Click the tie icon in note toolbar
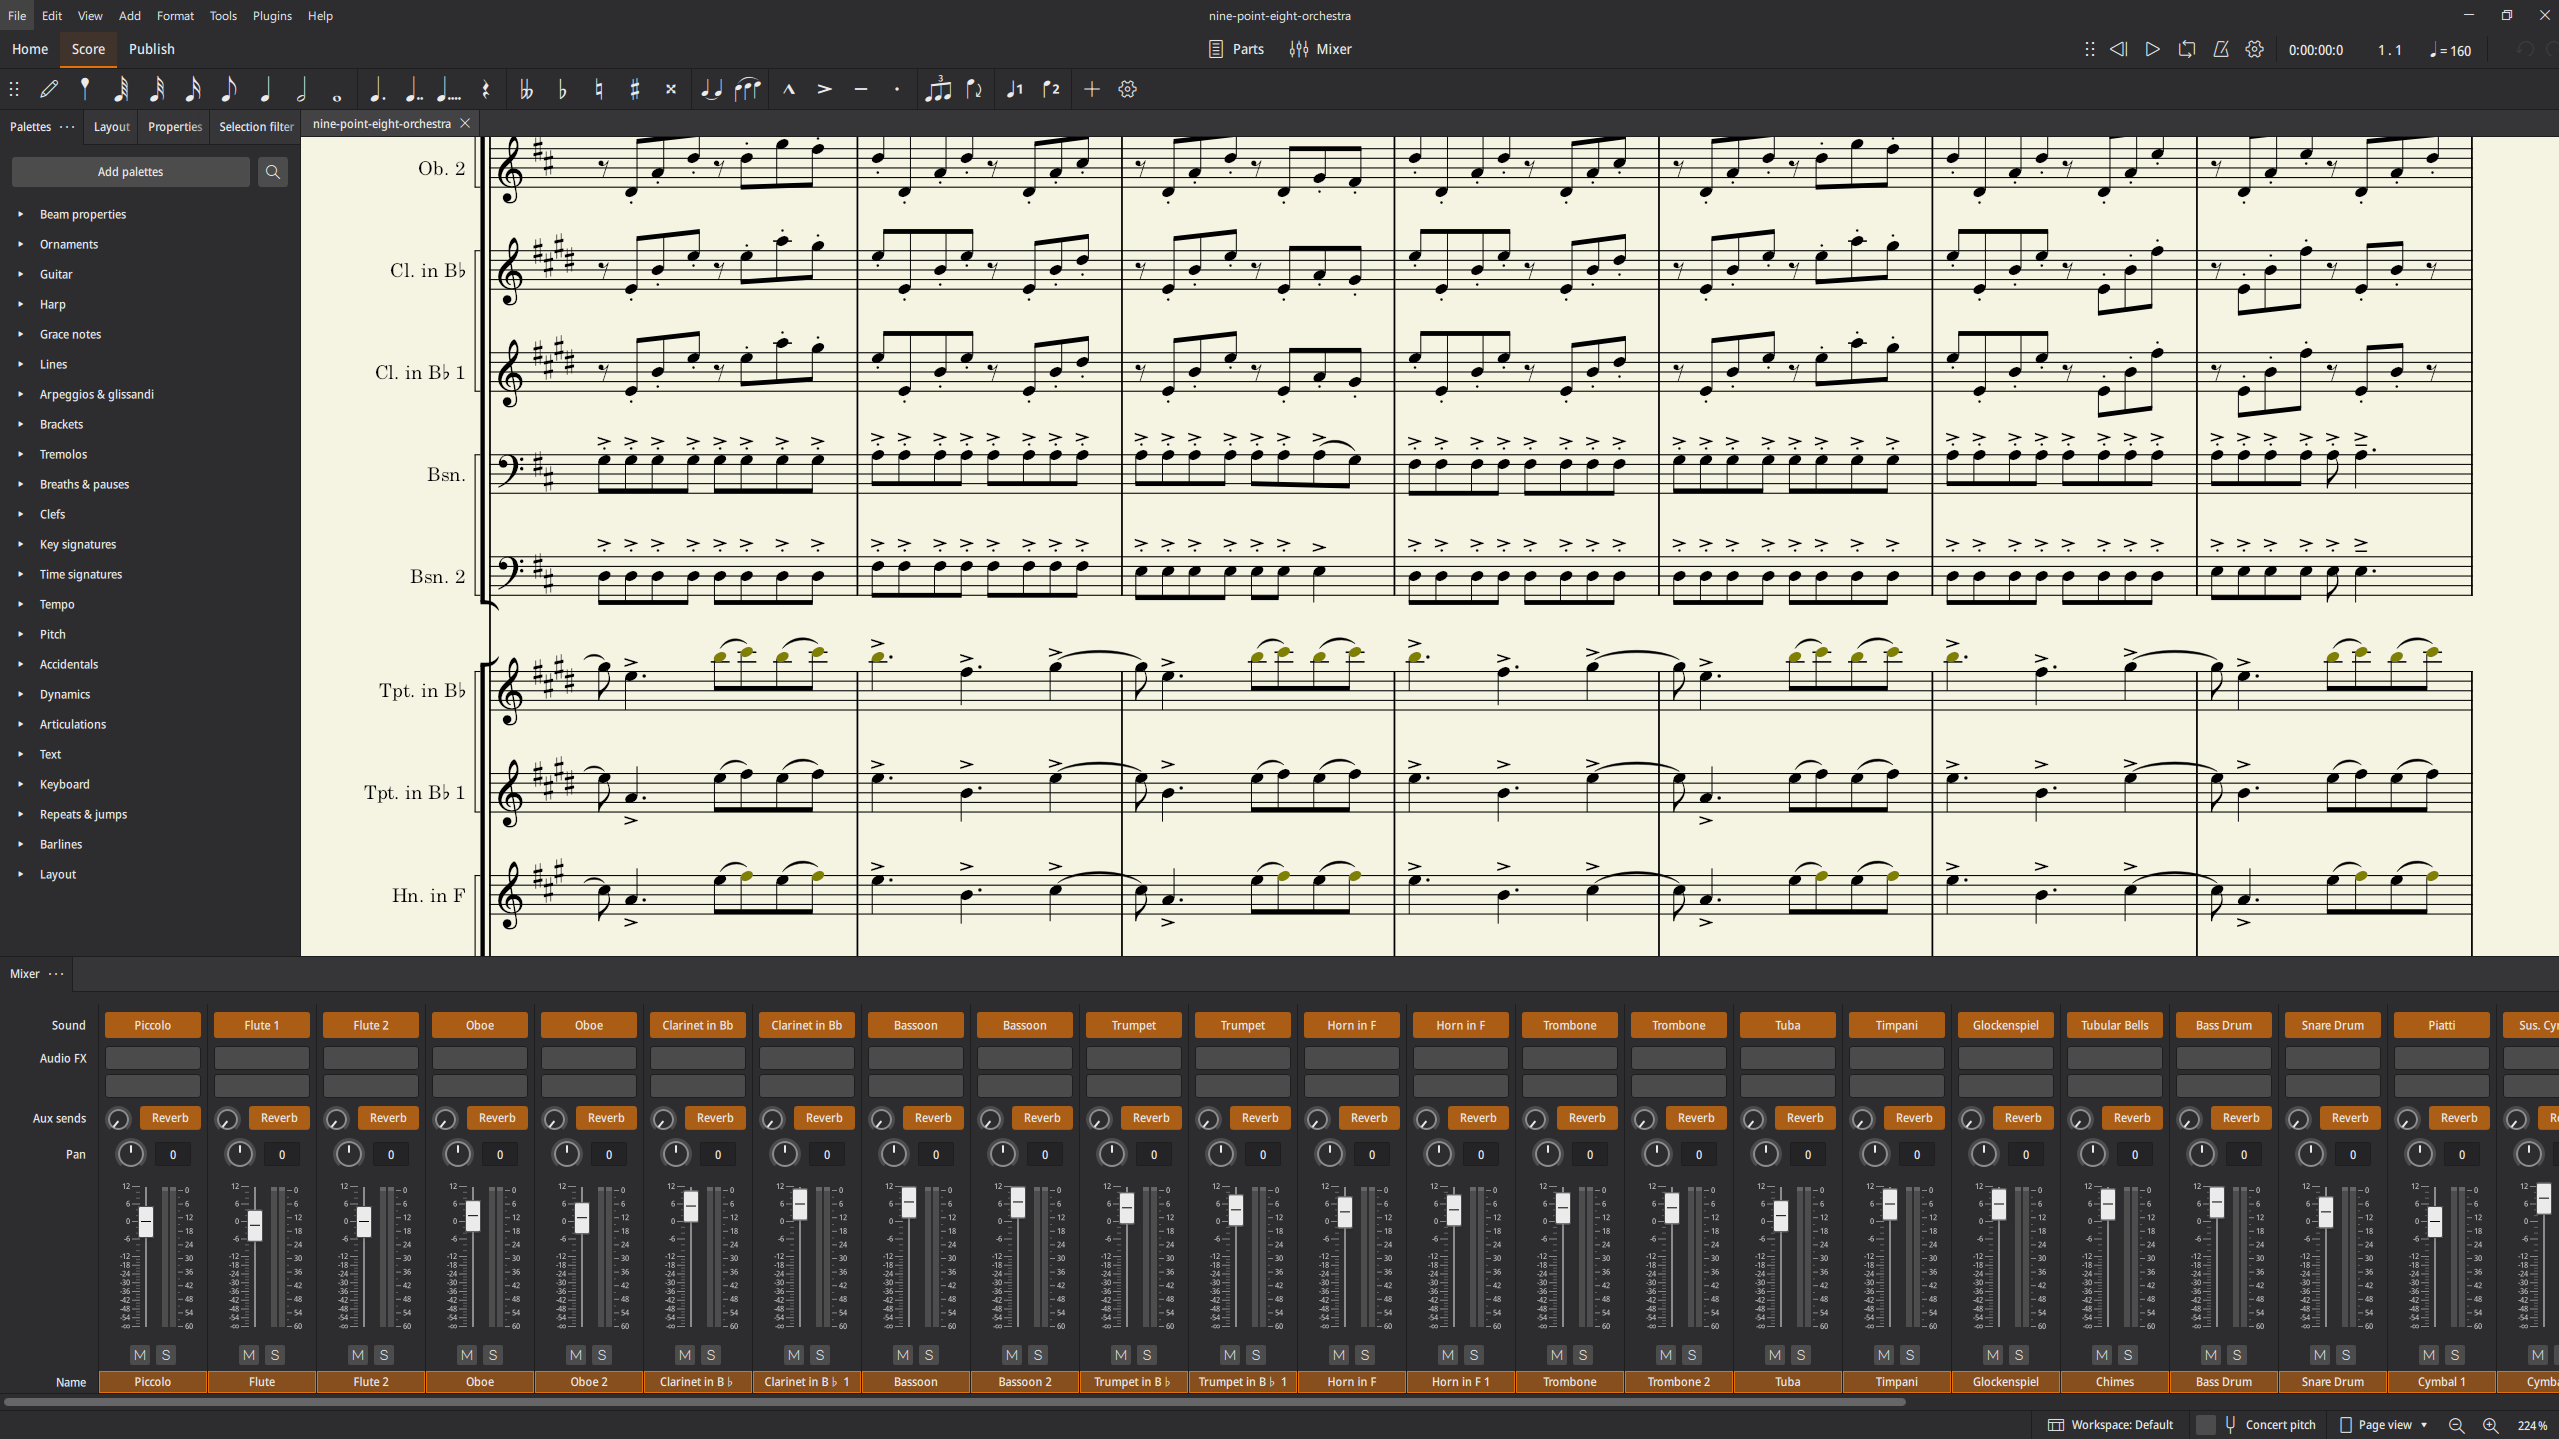Screen dimensions: 2559x1439 [x=711, y=90]
